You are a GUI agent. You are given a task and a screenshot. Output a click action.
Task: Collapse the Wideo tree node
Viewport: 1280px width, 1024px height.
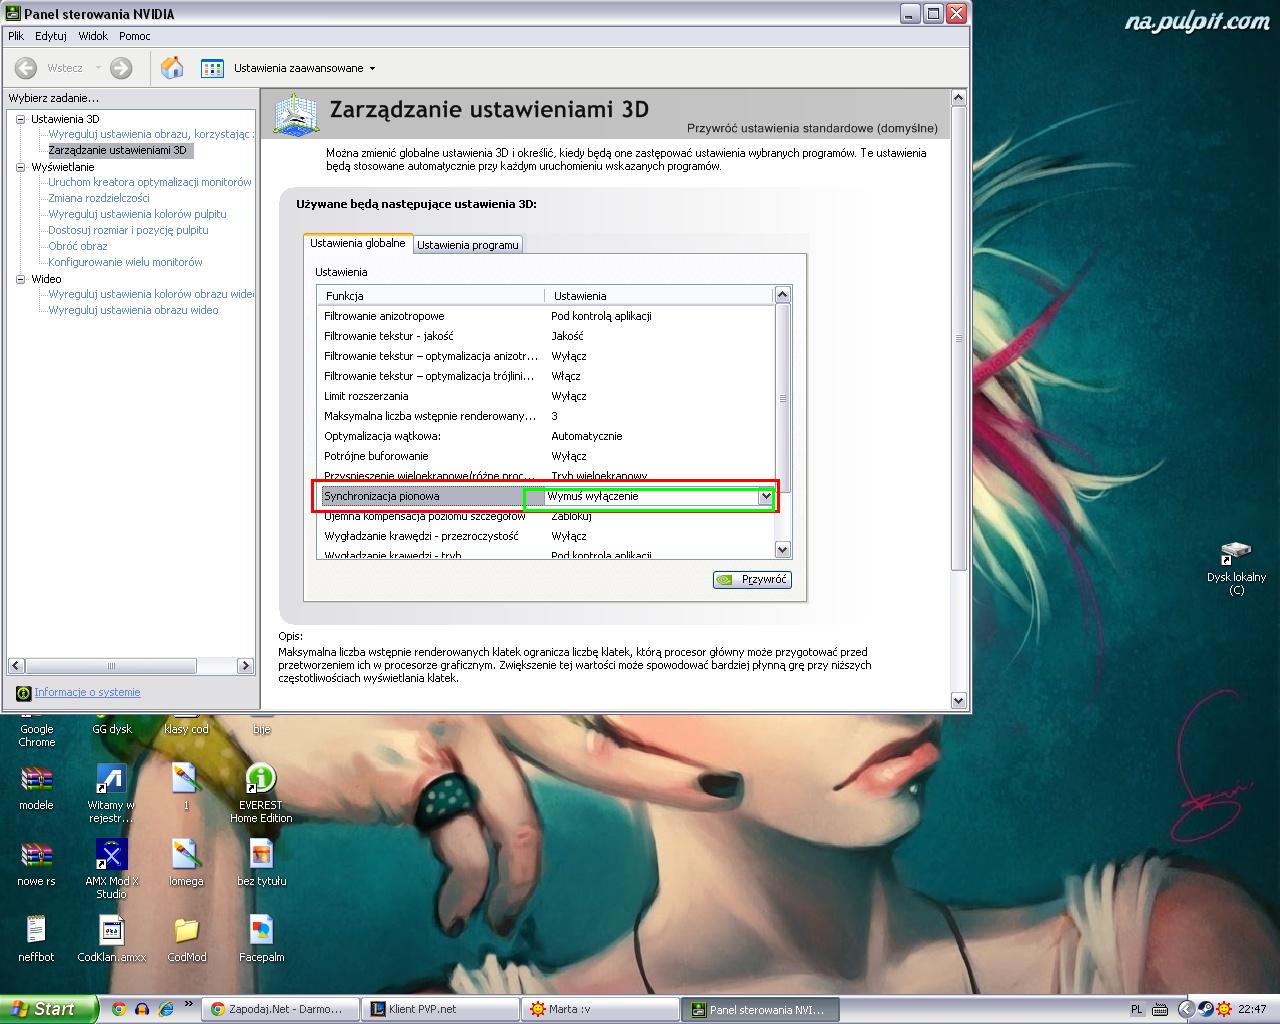tap(20, 279)
